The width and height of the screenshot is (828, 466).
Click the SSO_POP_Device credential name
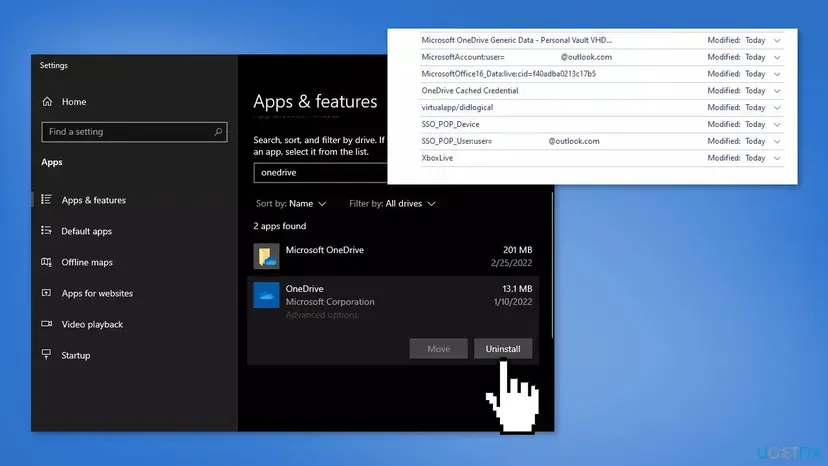click(450, 125)
